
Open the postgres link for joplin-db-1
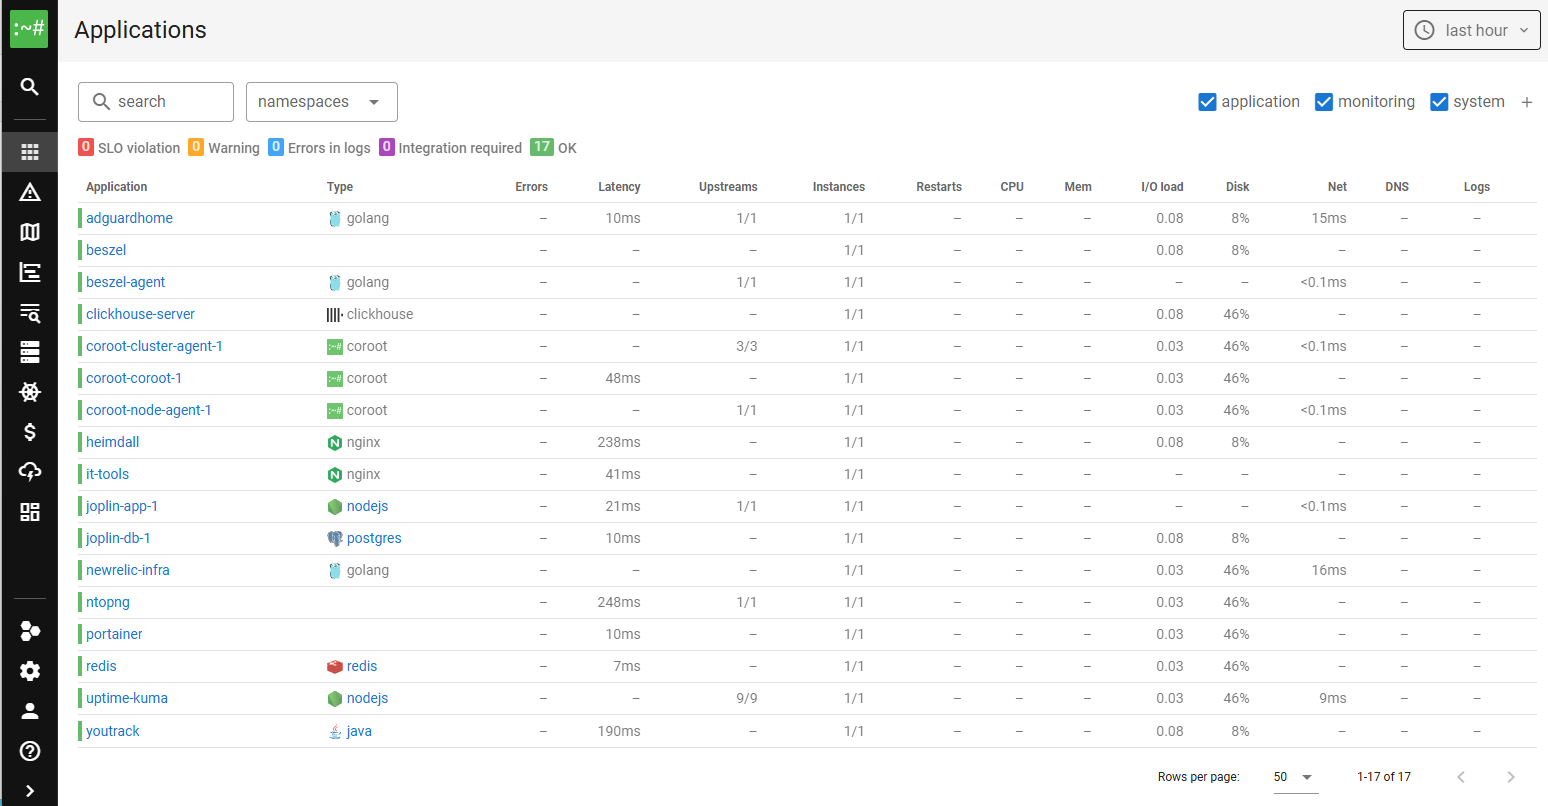(x=374, y=537)
